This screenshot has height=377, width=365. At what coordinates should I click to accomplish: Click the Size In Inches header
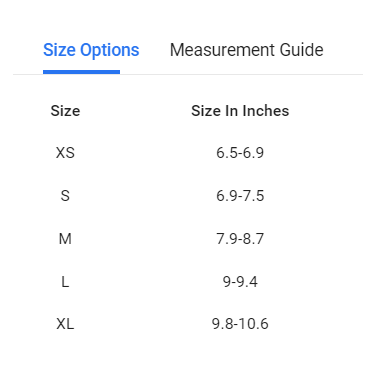240,111
